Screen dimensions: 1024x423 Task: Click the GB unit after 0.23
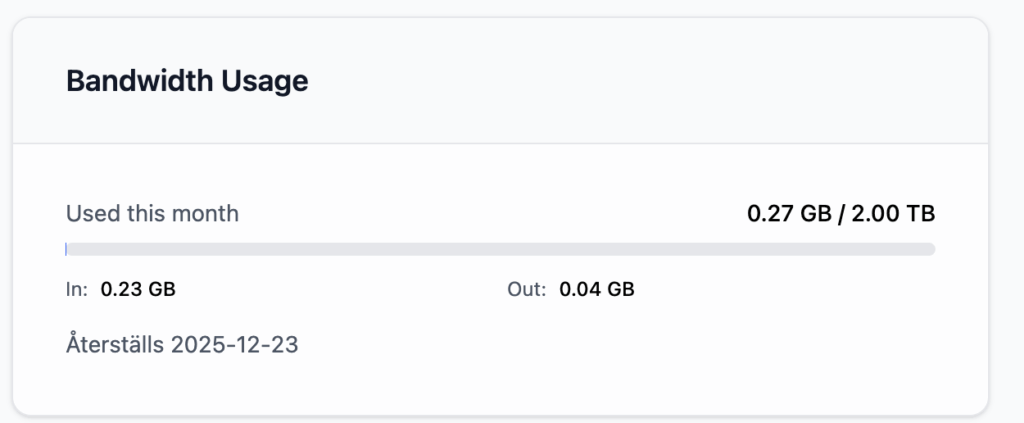162,290
